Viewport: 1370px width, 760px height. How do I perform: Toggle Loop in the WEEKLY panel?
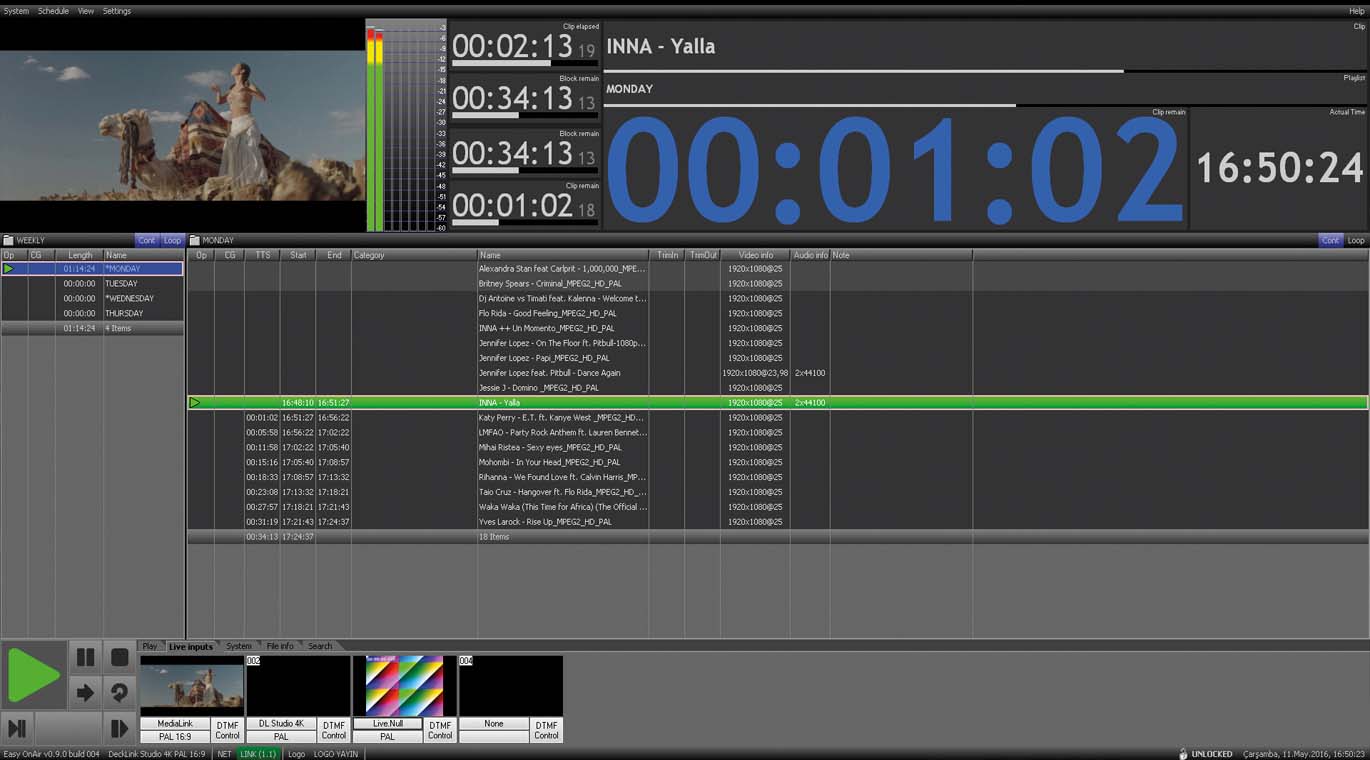tap(172, 240)
